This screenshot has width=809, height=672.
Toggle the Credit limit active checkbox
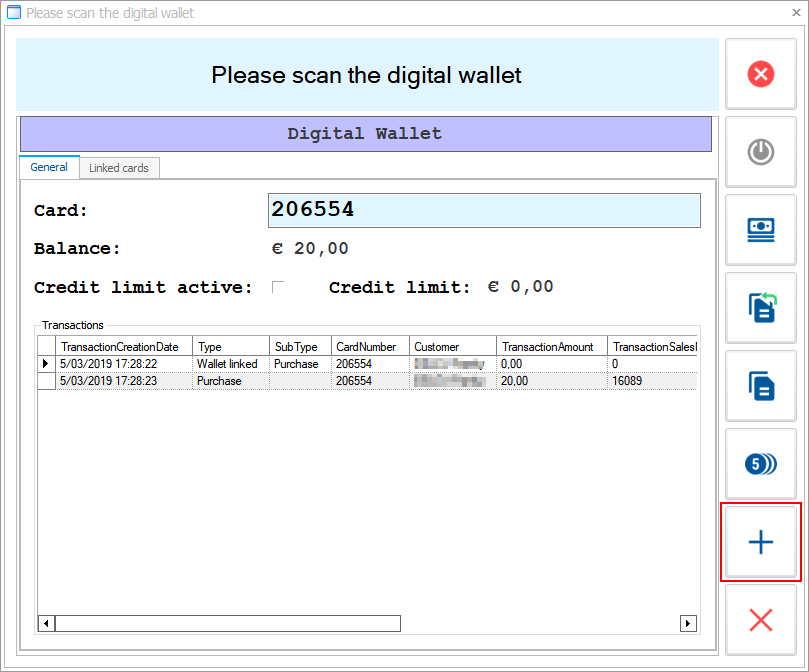pyautogui.click(x=278, y=287)
